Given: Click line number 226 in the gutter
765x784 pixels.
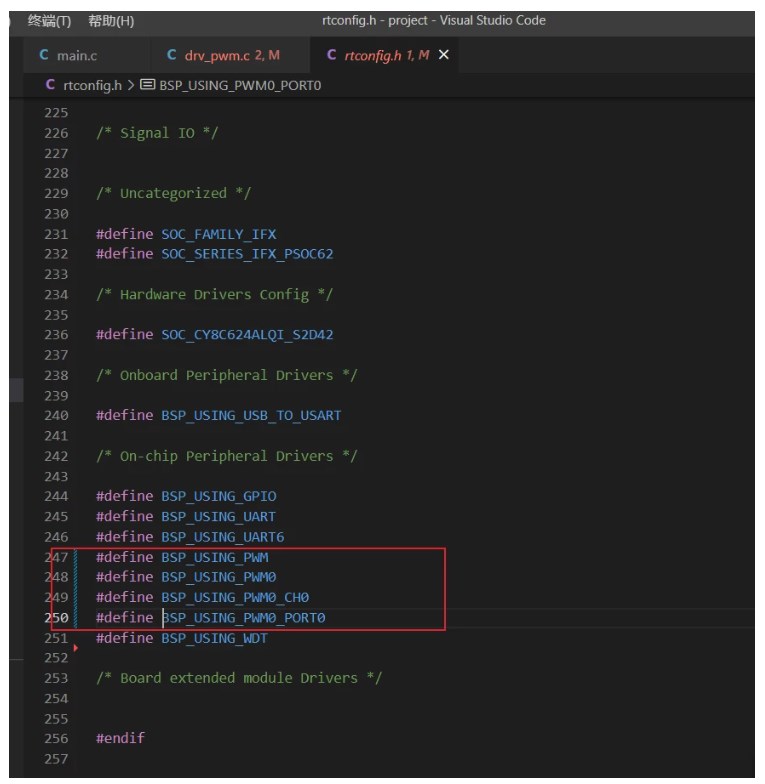Looking at the screenshot, I should [56, 133].
